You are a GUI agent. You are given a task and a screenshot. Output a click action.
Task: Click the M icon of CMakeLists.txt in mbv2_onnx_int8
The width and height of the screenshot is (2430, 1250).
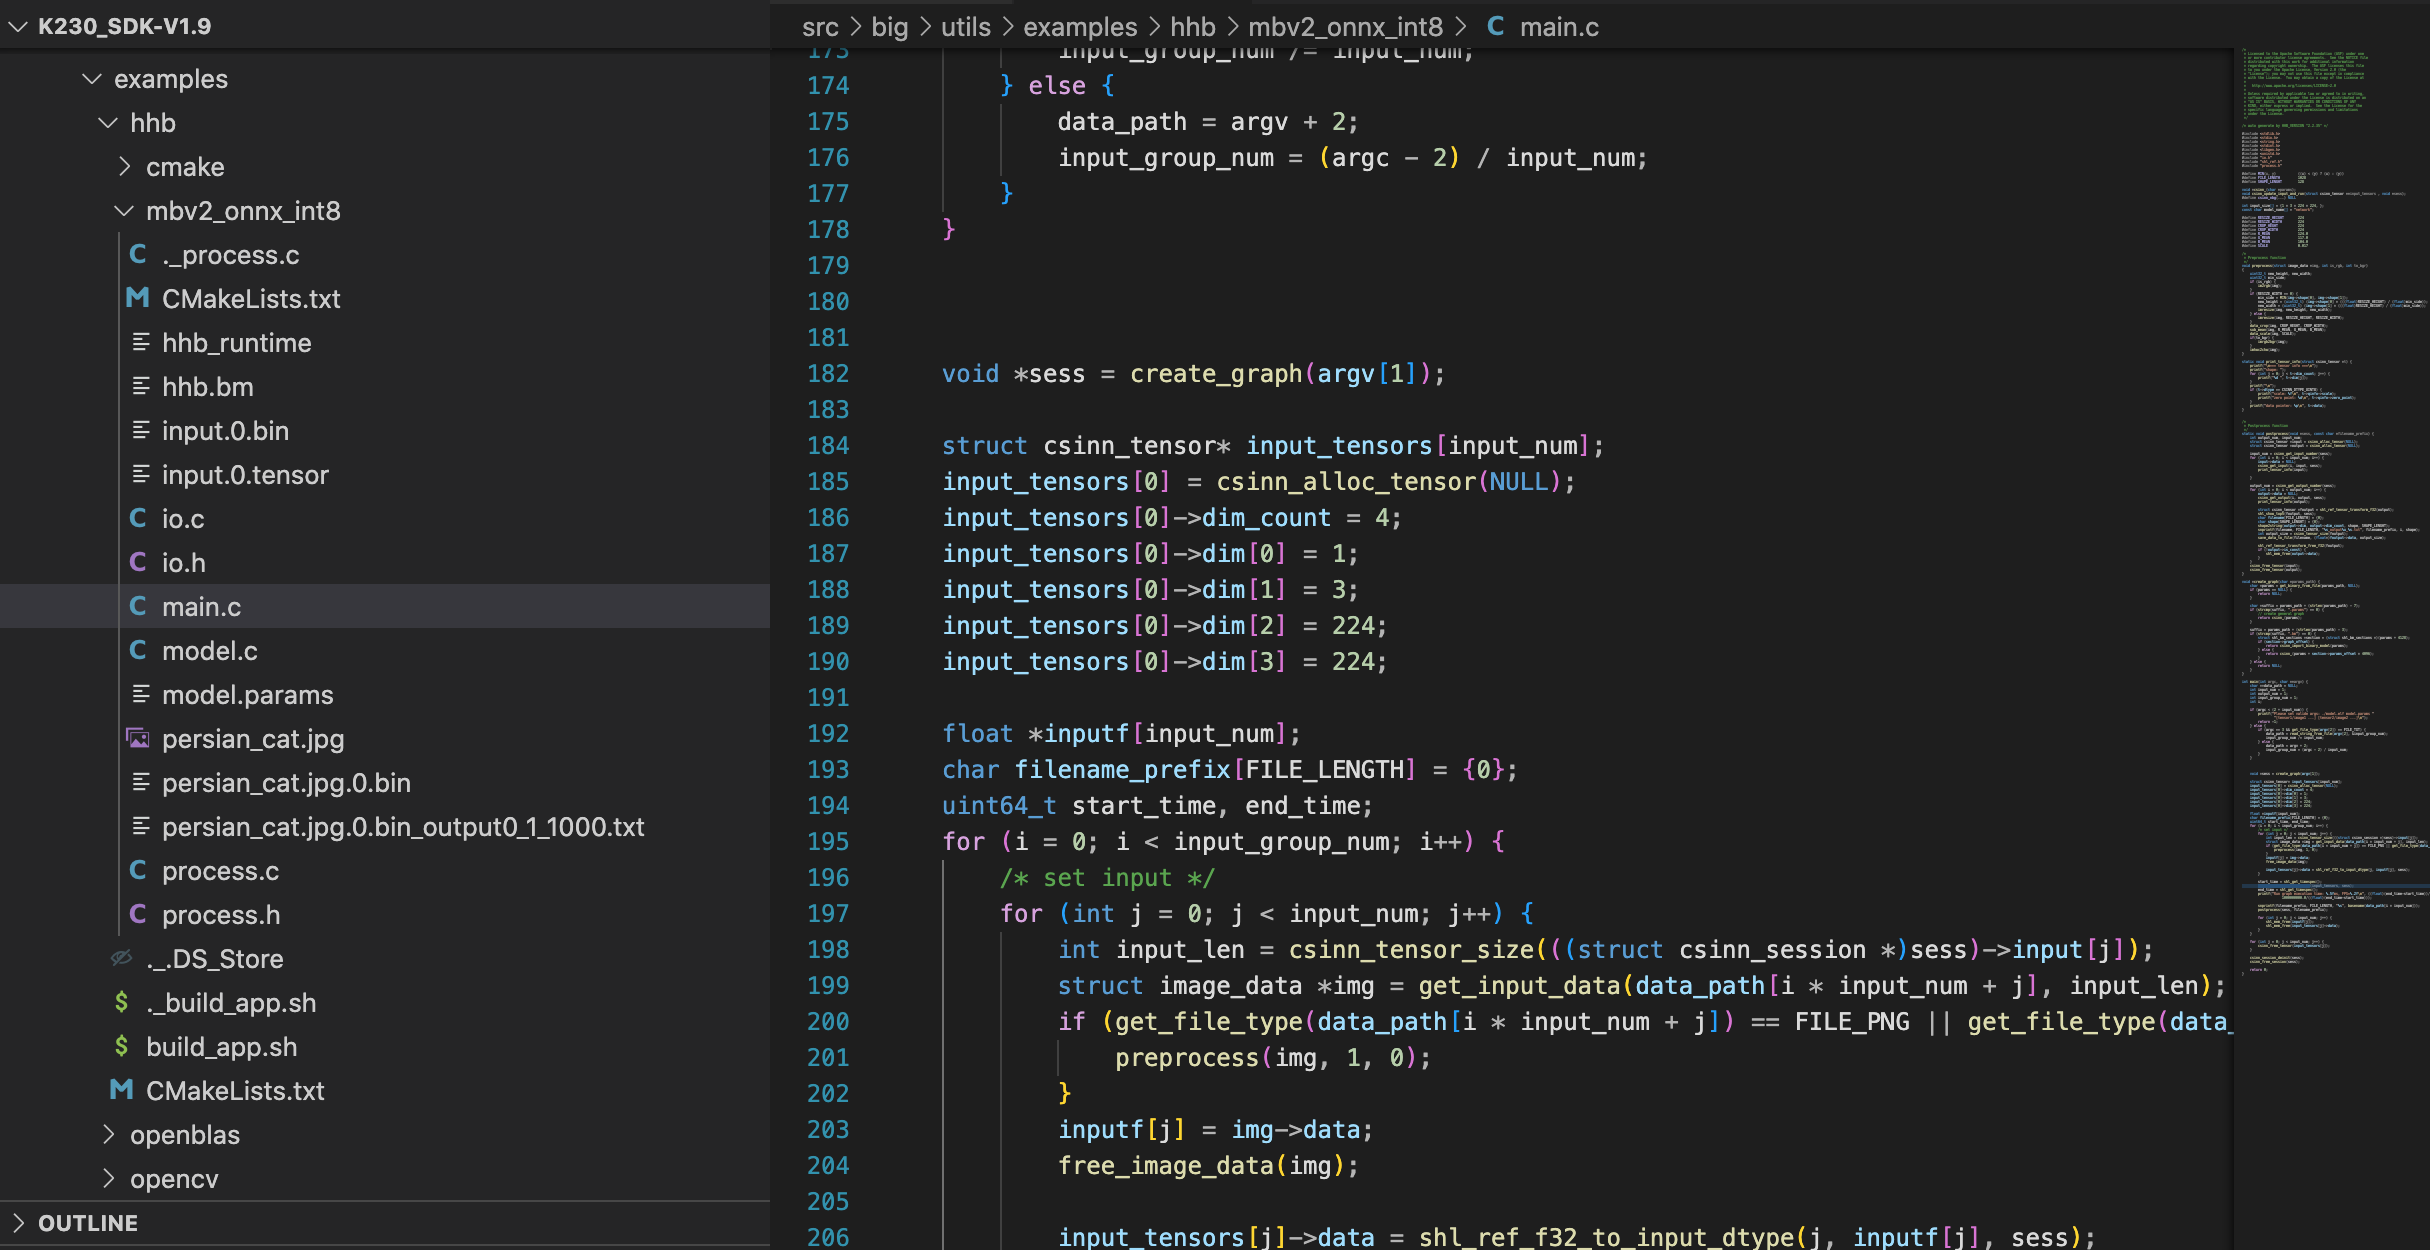coord(138,299)
